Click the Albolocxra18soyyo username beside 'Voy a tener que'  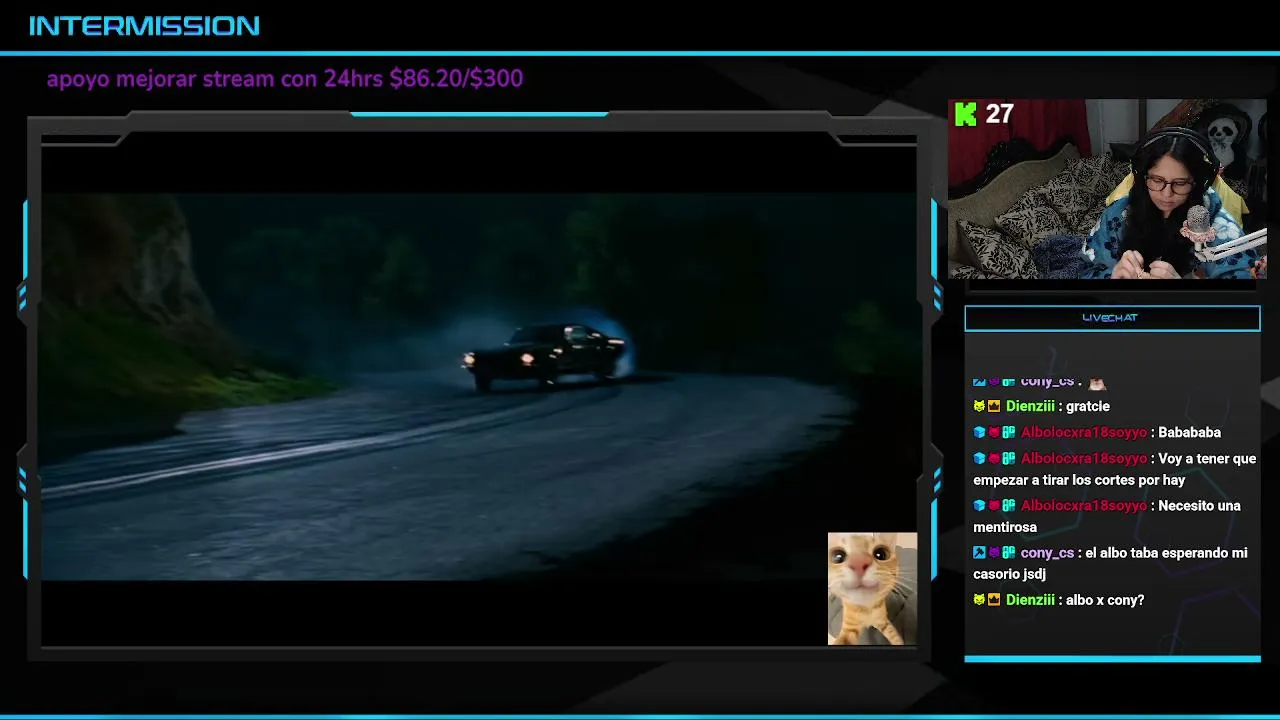(1084, 458)
